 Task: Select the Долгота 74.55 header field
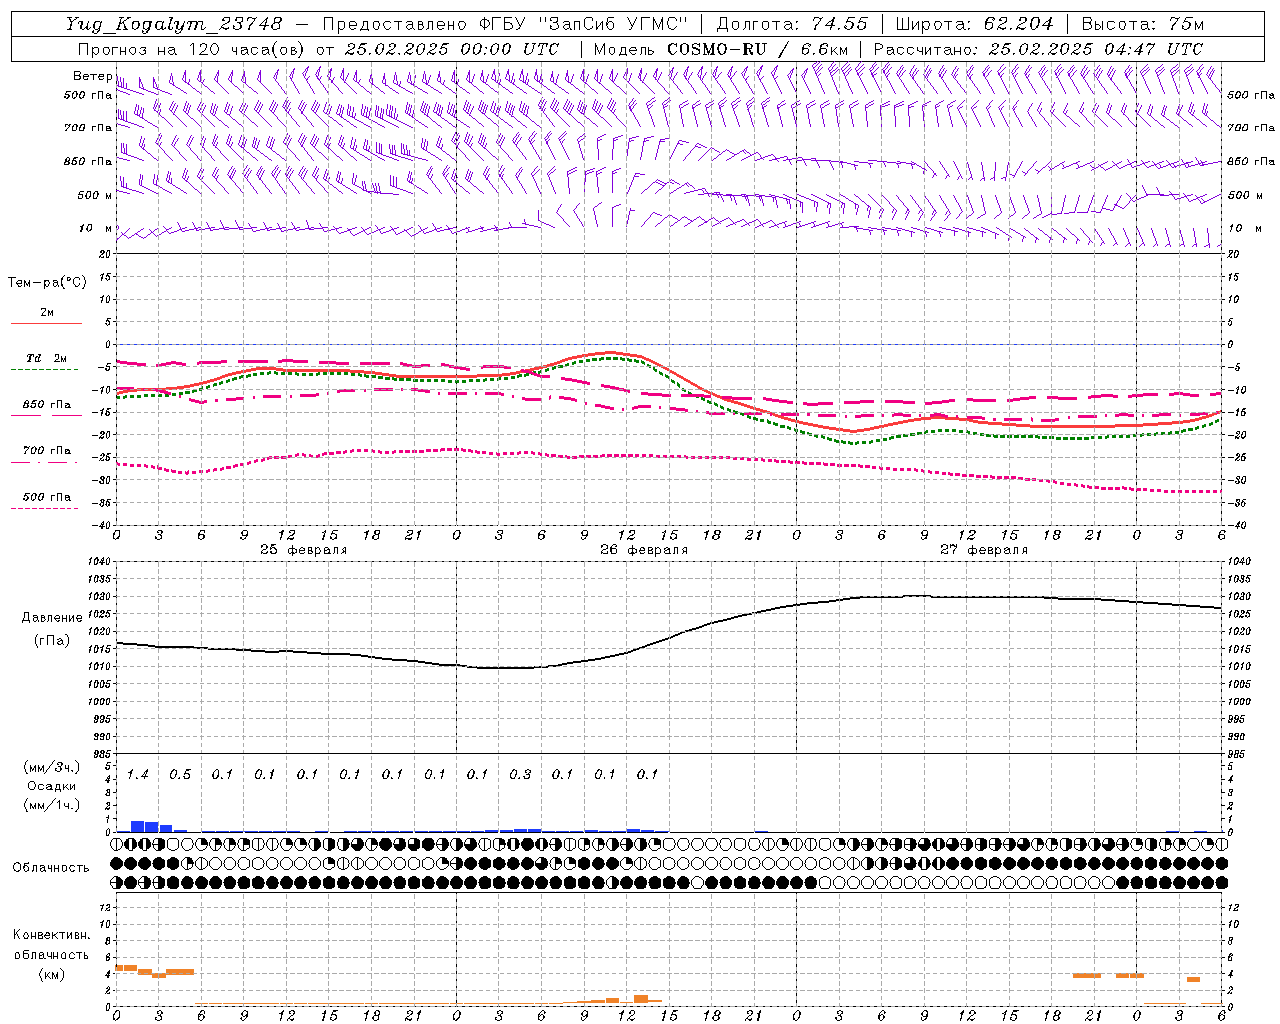click(792, 23)
